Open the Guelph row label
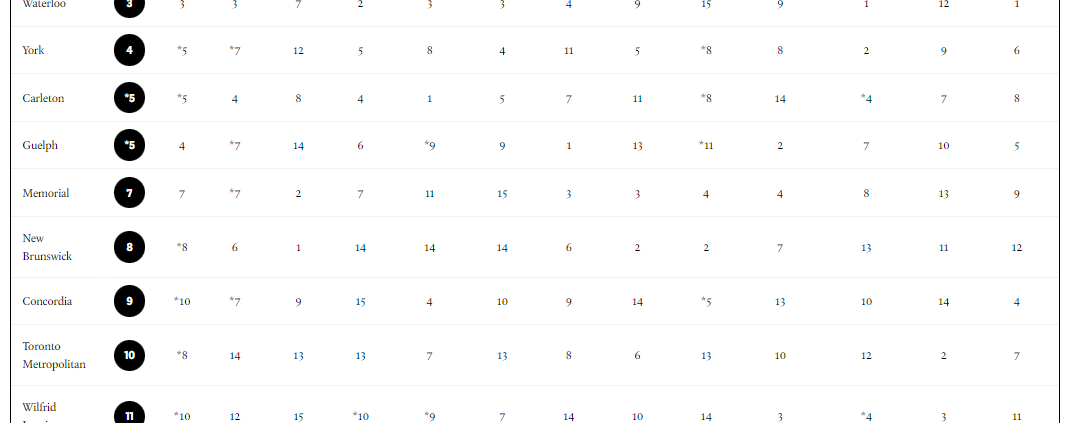The height and width of the screenshot is (423, 1068). (40, 146)
